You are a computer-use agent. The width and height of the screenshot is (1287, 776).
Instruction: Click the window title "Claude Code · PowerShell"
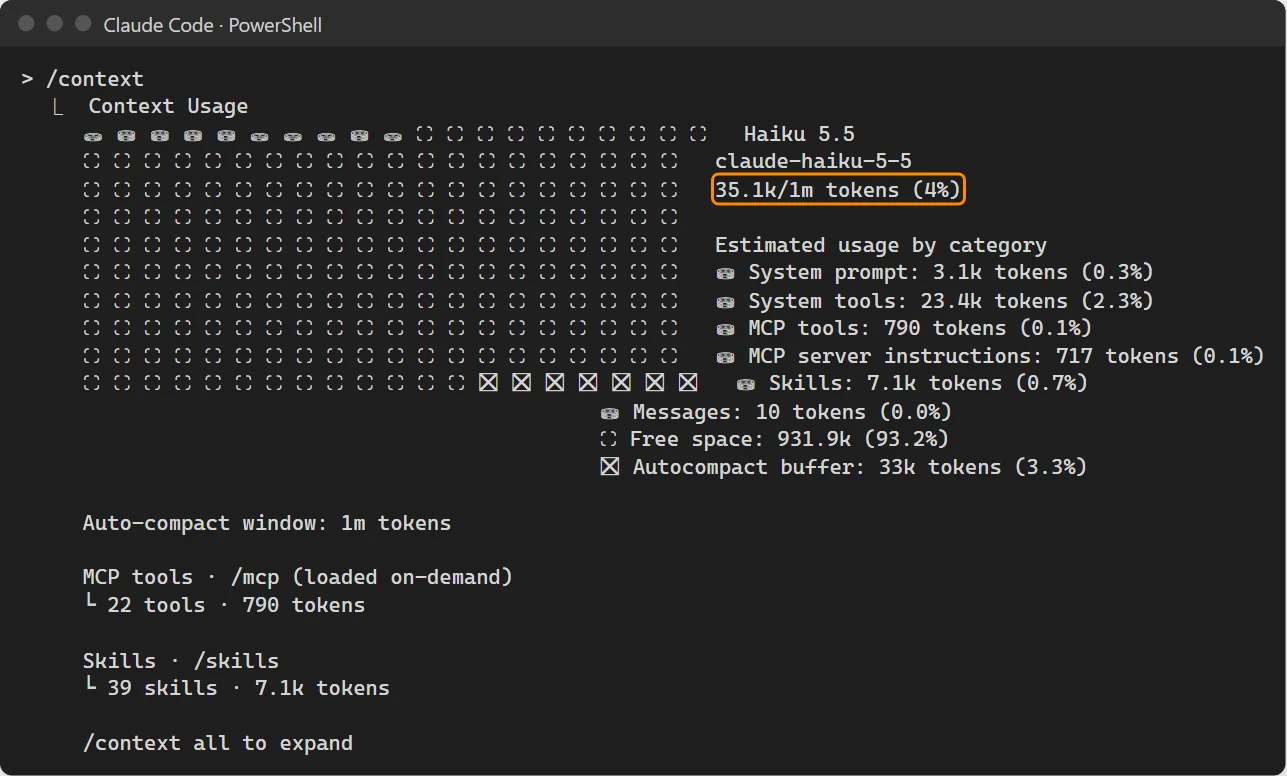[213, 24]
